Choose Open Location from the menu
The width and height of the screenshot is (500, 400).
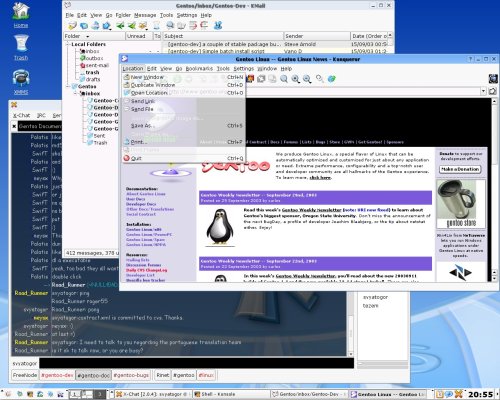point(184,93)
